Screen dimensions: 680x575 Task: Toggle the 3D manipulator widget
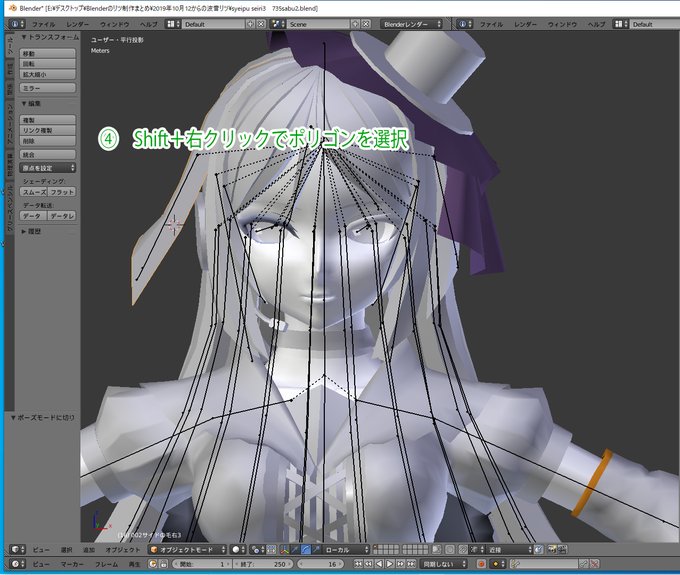pos(285,549)
